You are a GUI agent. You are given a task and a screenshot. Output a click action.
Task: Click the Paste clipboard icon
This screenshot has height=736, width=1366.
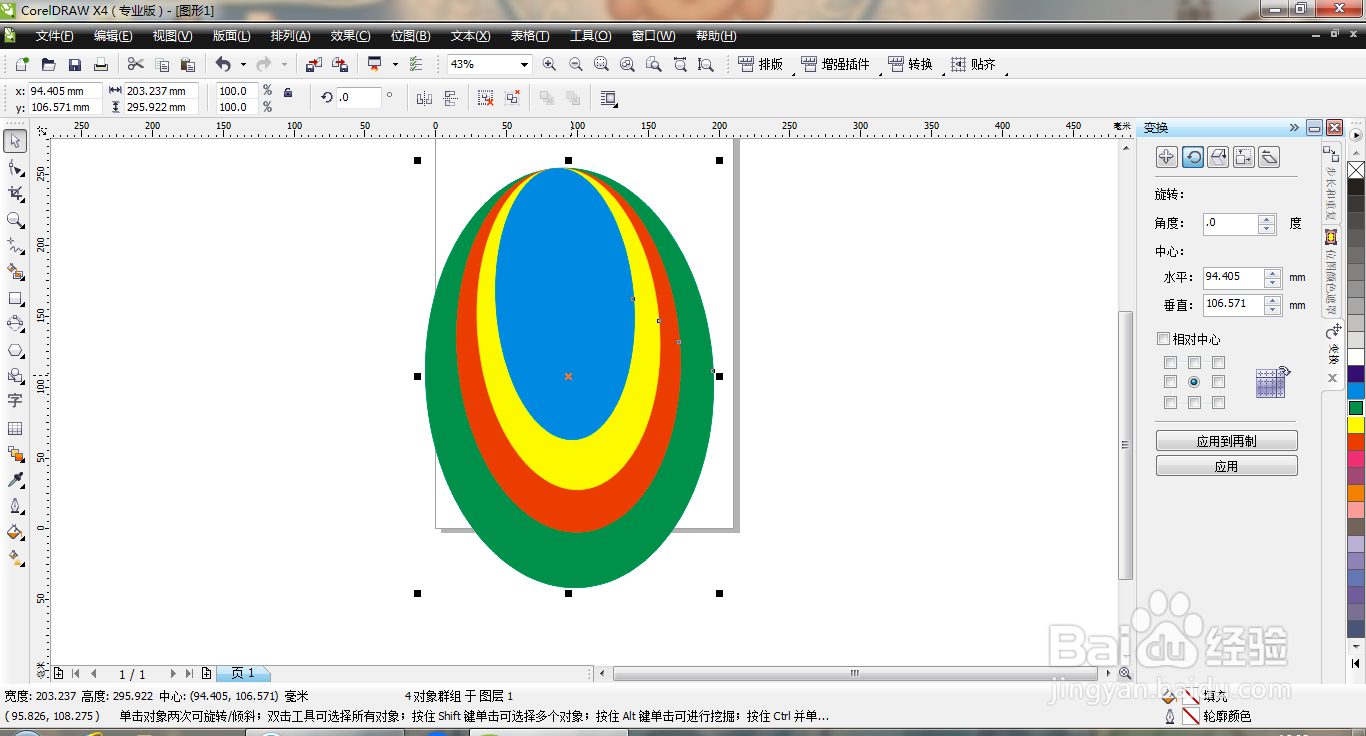tap(187, 64)
